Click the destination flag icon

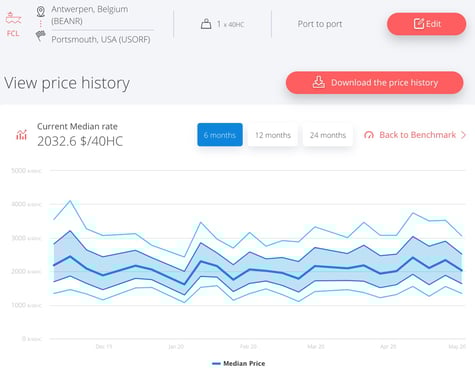pos(41,35)
